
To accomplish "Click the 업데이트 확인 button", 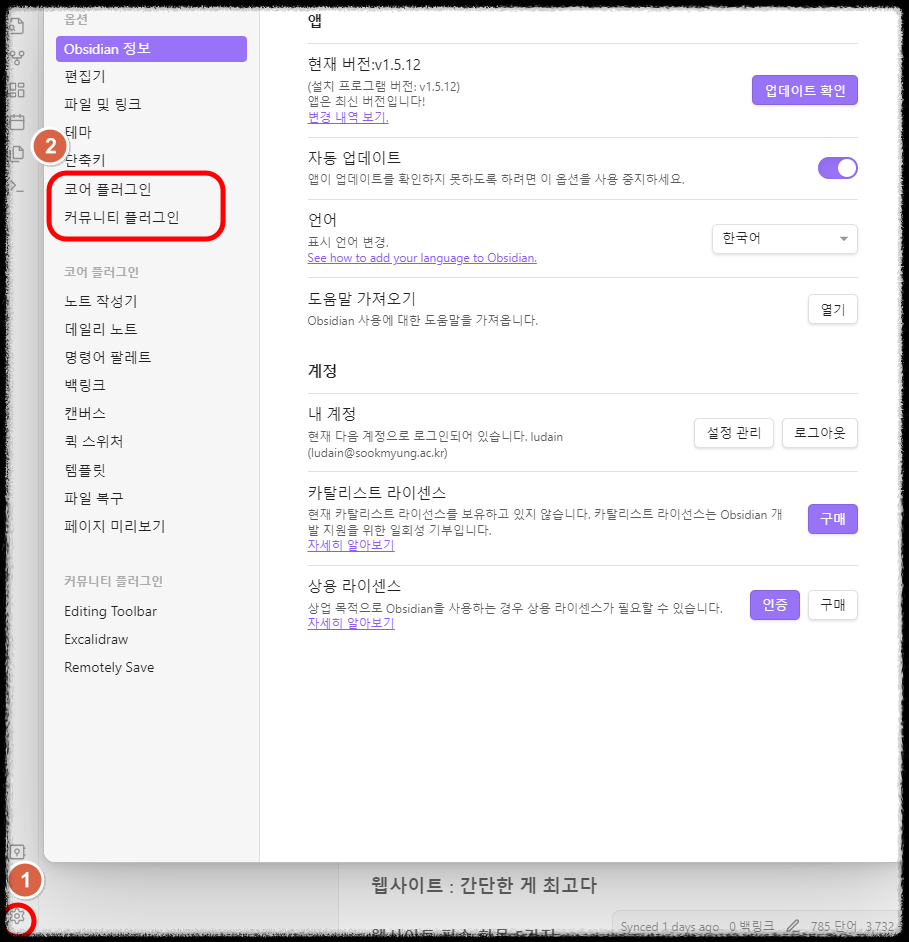I will pyautogui.click(x=804, y=89).
